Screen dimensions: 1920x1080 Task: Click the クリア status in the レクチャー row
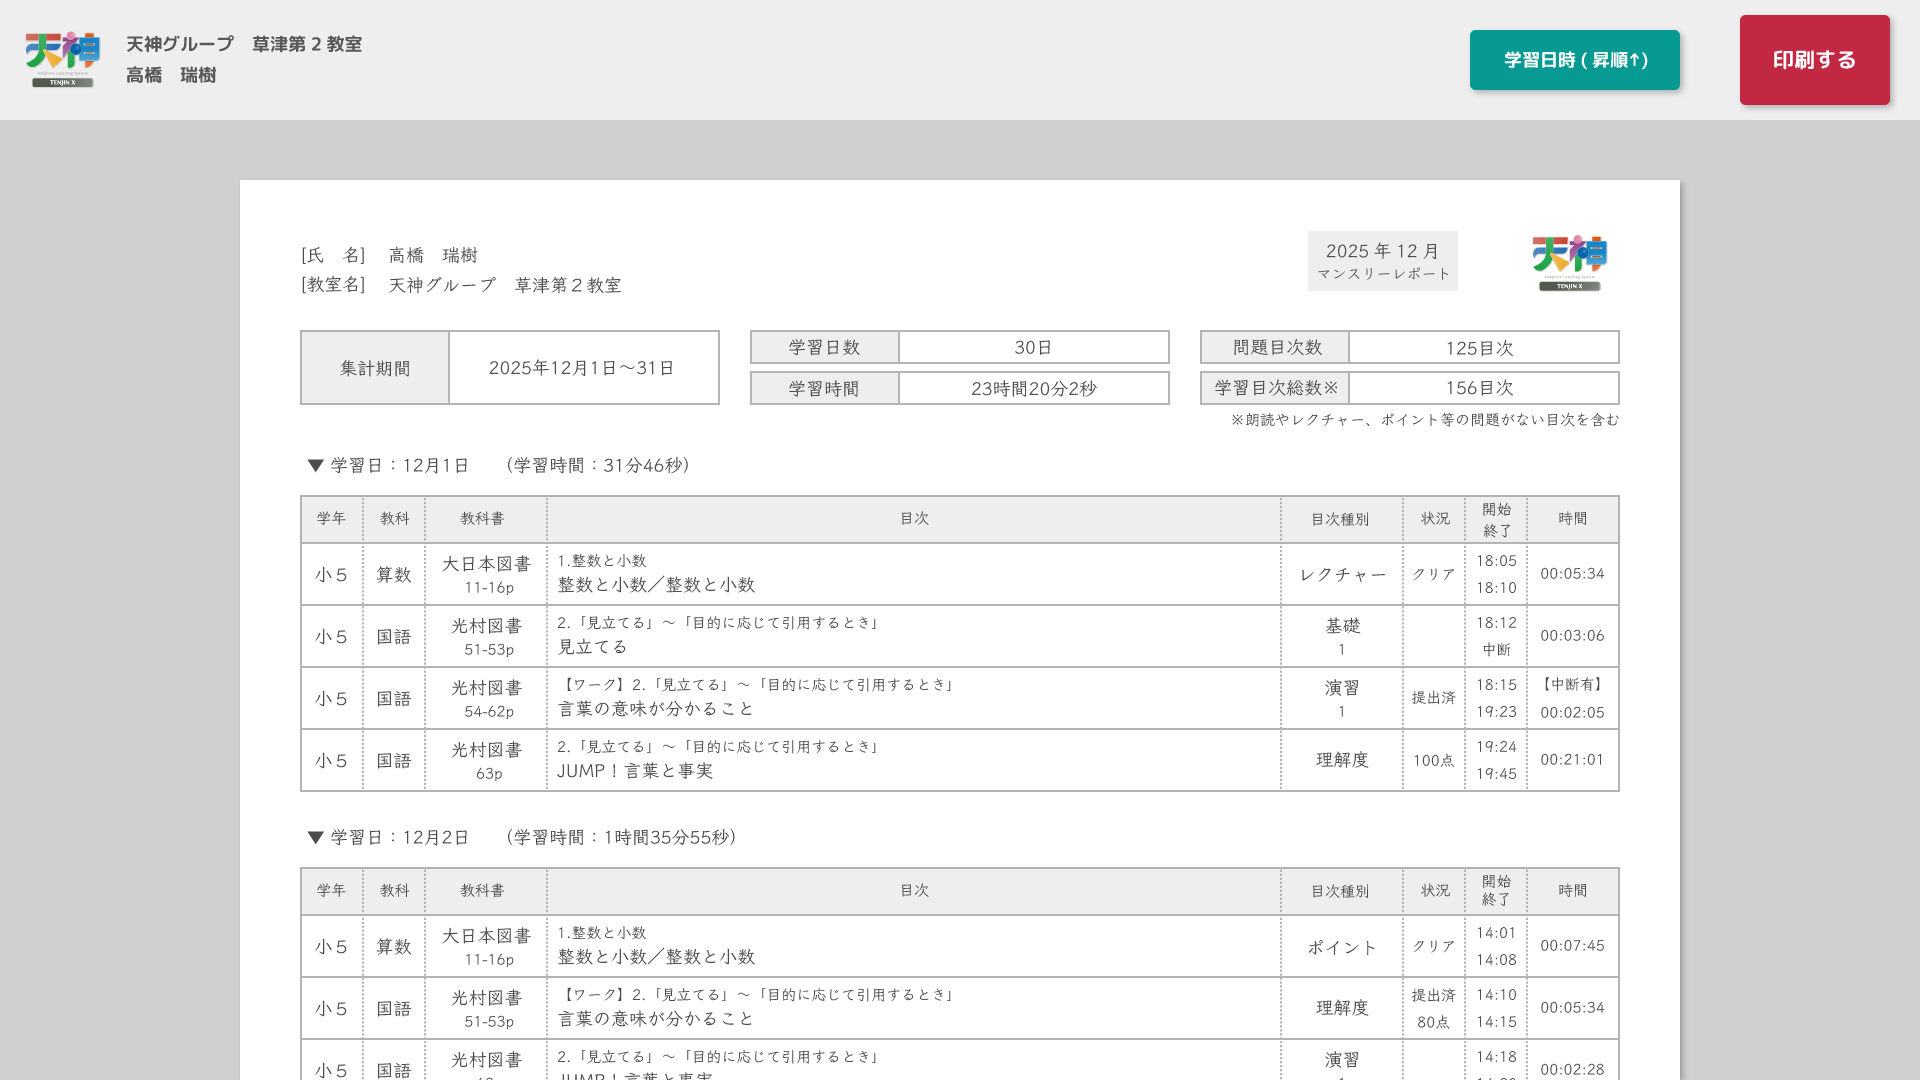1434,574
